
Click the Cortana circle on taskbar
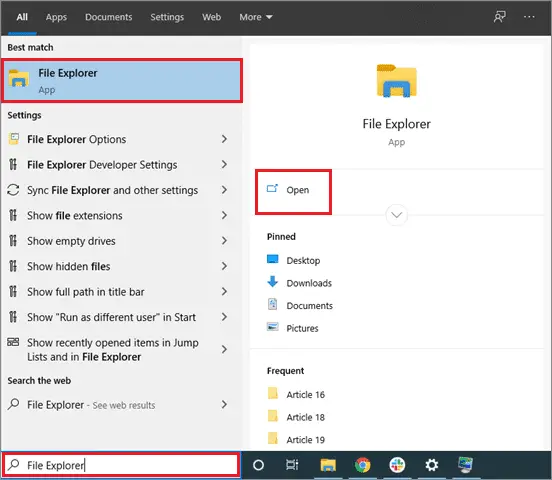[x=258, y=465]
